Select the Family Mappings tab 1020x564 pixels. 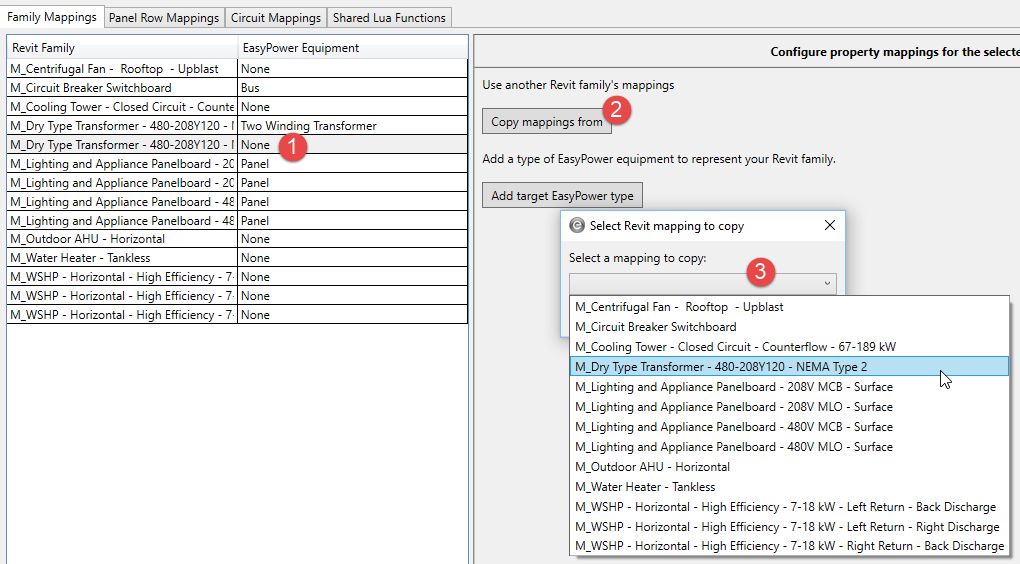(52, 18)
